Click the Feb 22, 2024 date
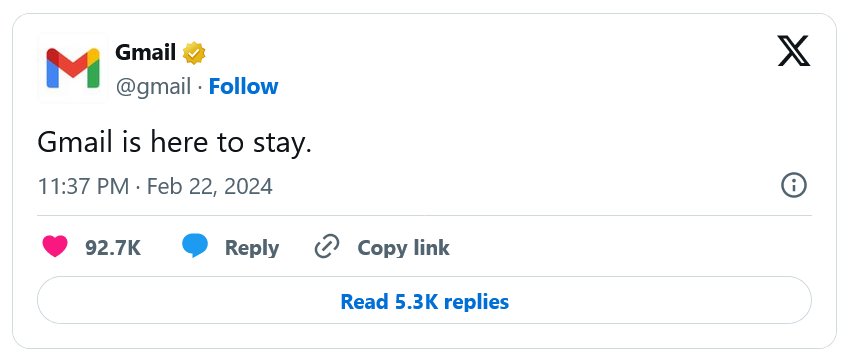The image size is (849, 363). click(210, 187)
